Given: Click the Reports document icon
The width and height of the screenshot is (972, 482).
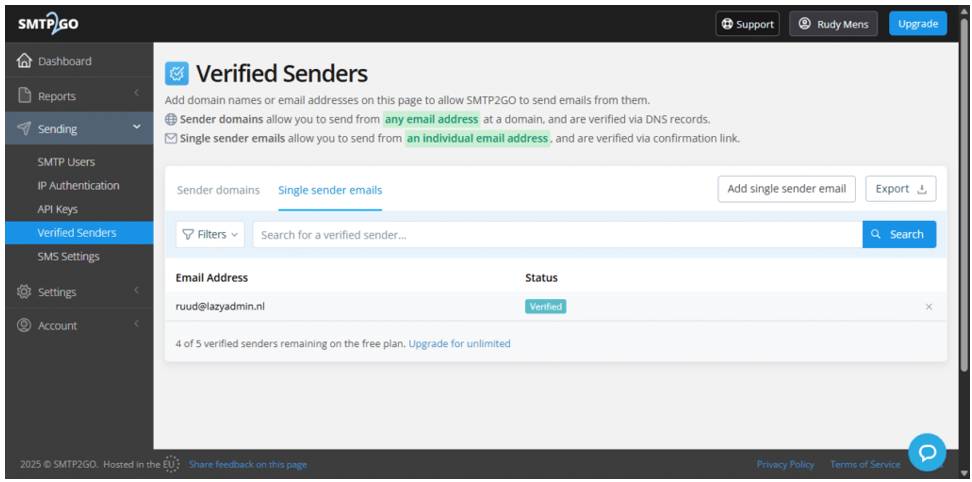Looking at the screenshot, I should coord(24,95).
